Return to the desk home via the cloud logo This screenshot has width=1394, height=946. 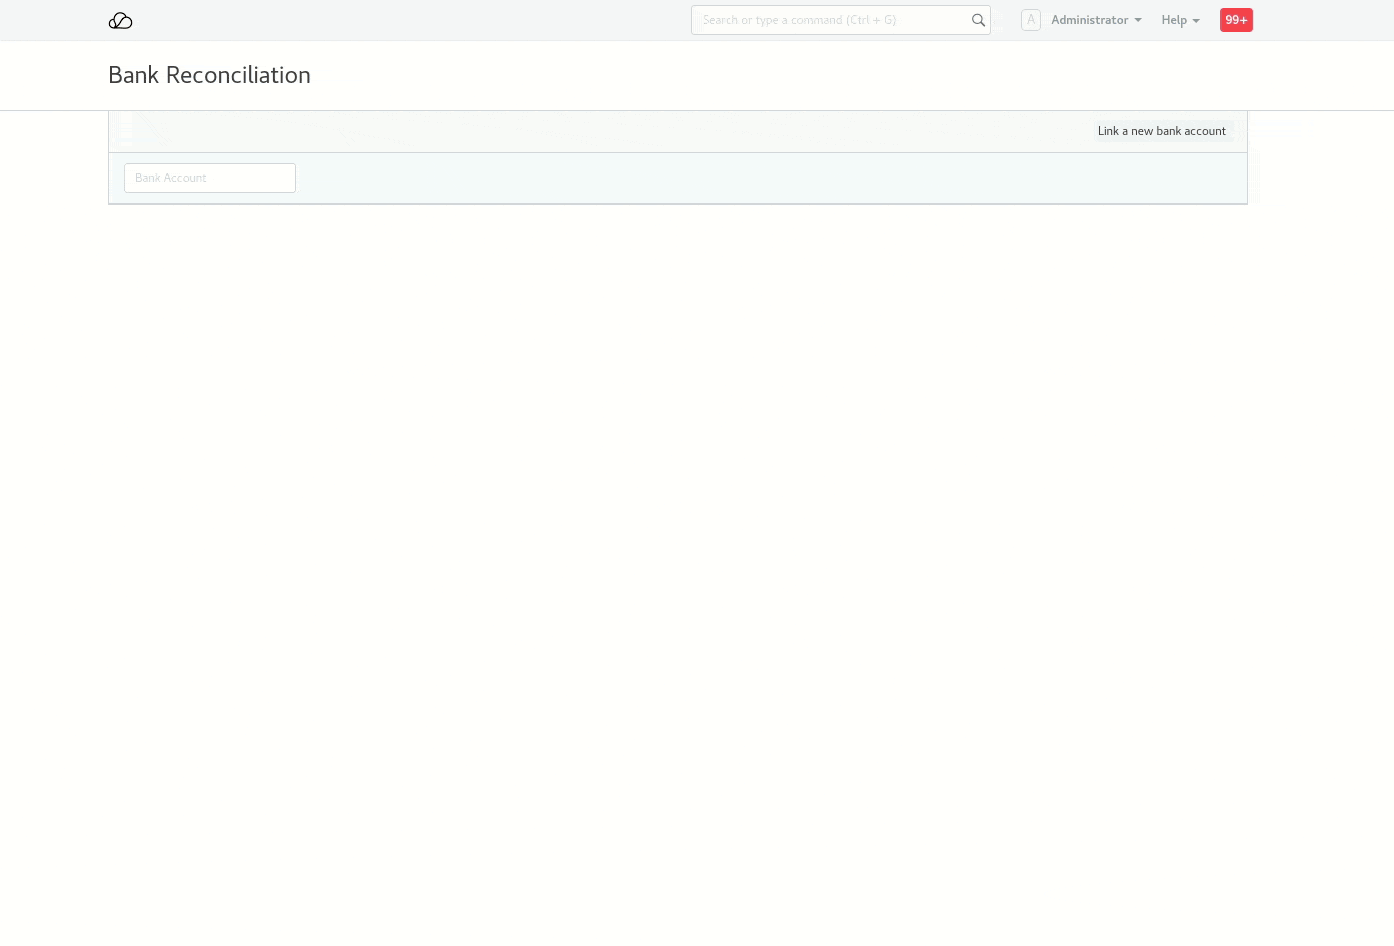120,21
